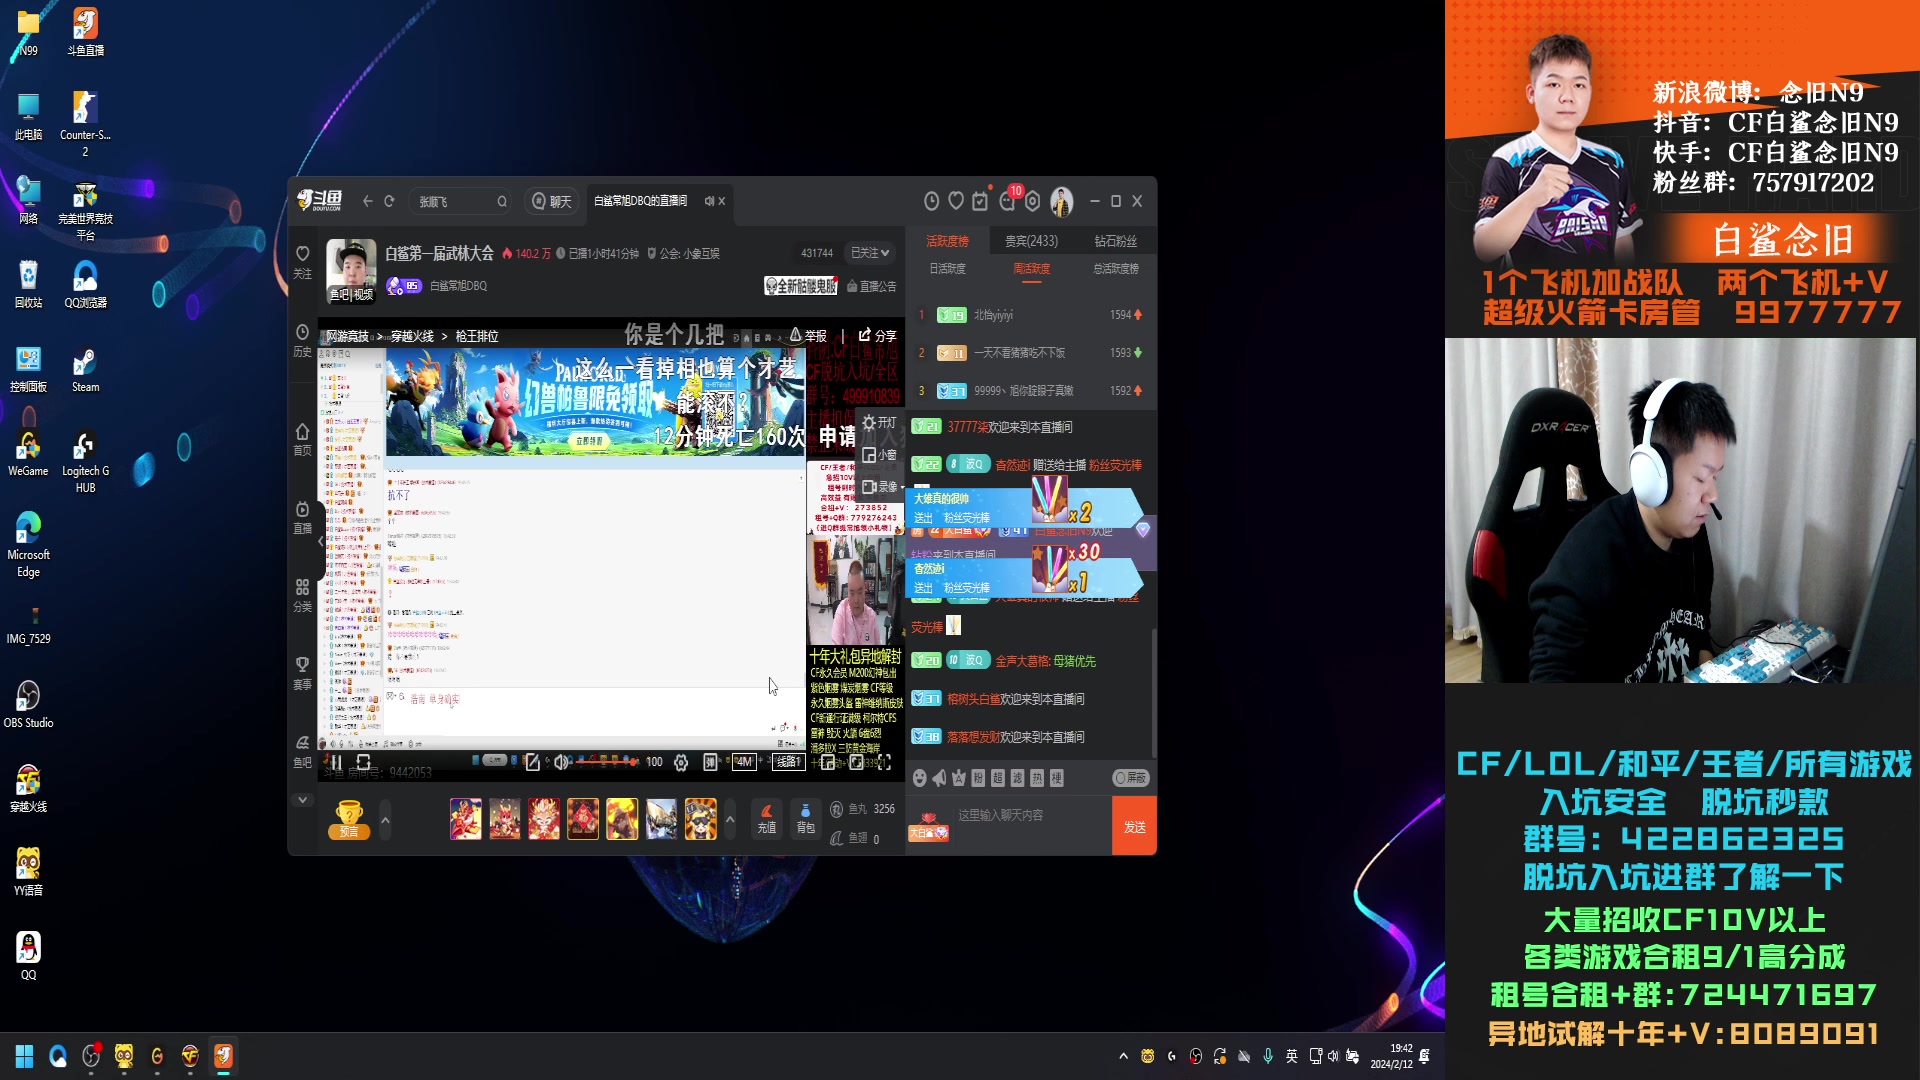1920x1080 pixels.
Task: Click the 充值 recharge icon
Action: pyautogui.click(x=766, y=817)
